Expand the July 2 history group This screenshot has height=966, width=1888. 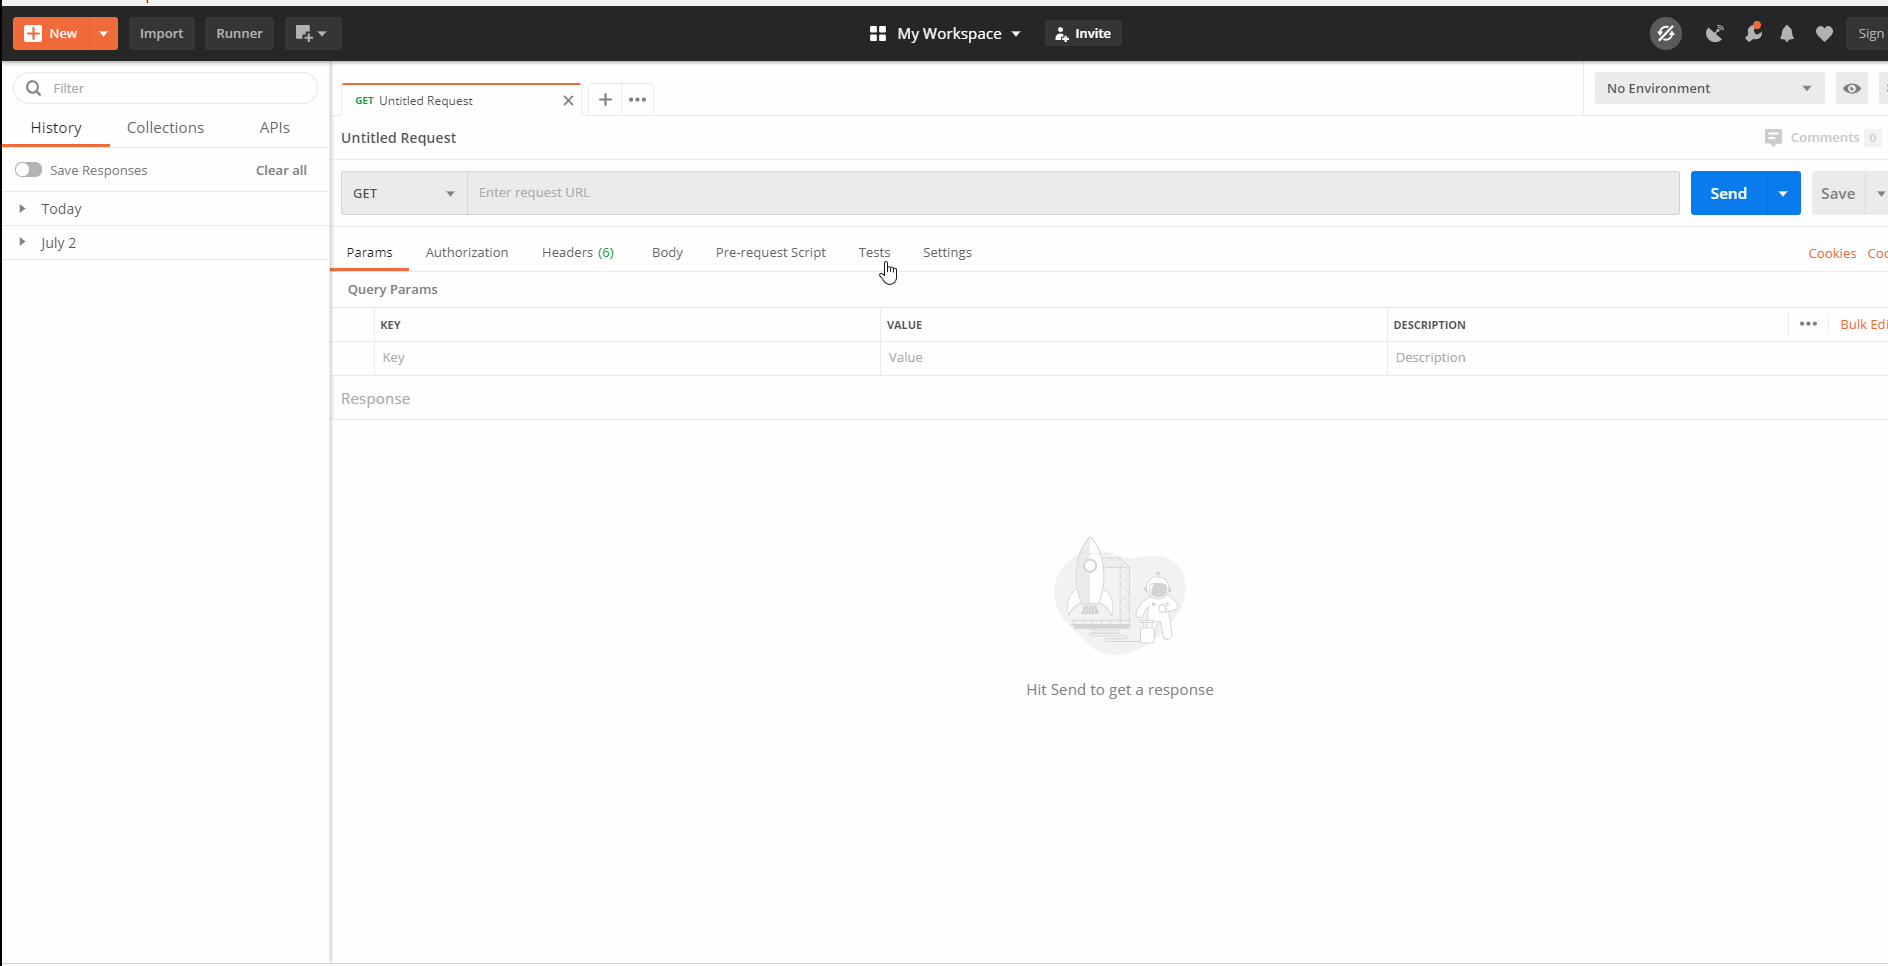click(23, 242)
